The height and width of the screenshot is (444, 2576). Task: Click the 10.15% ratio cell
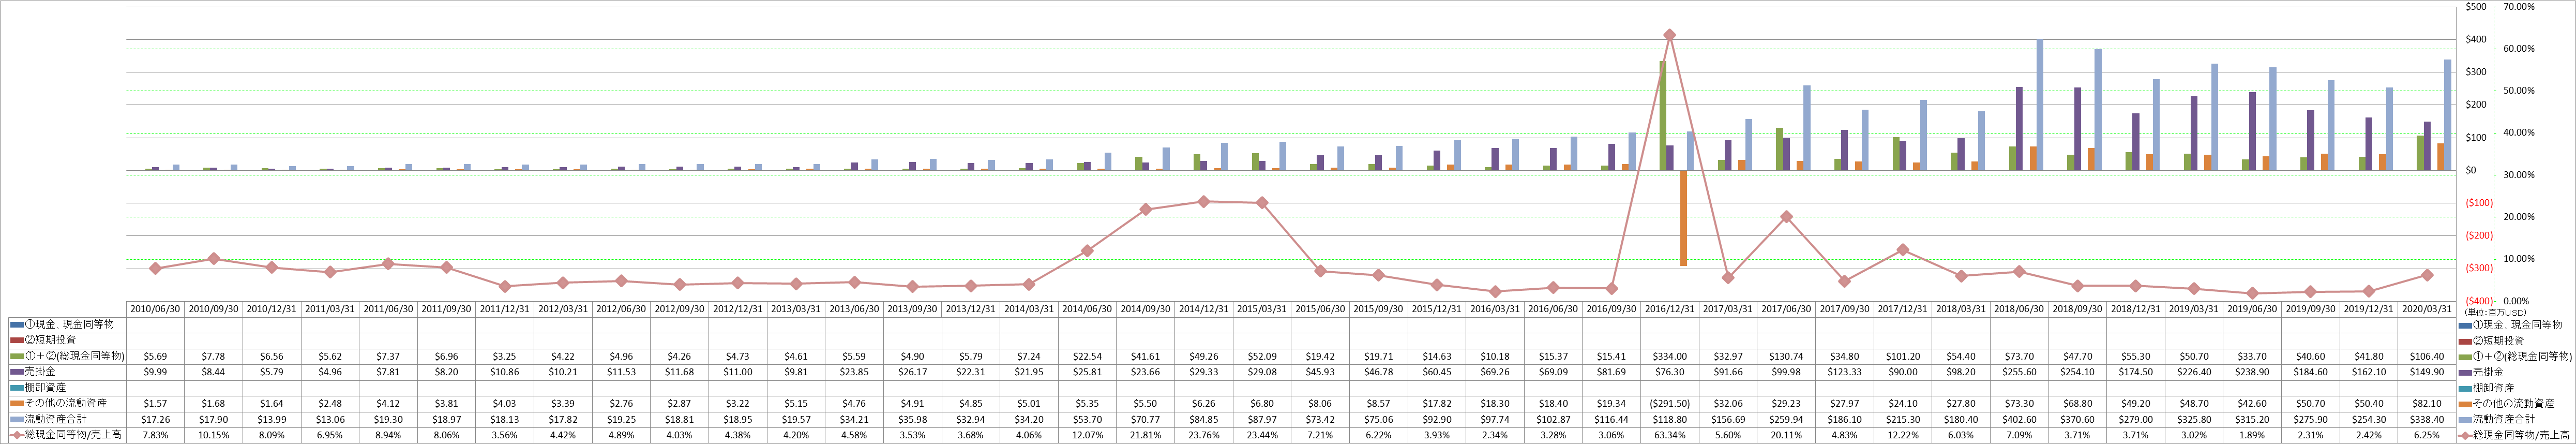tap(213, 435)
